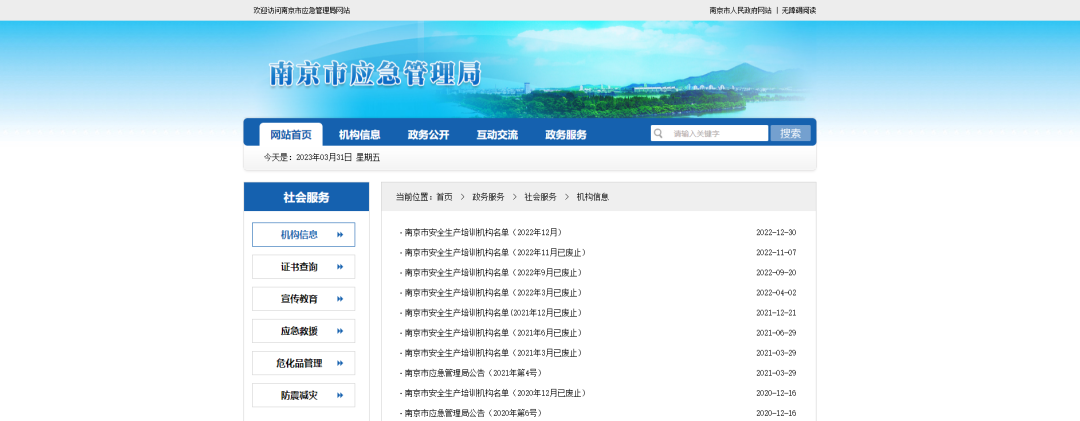Open 南京市应急管理局公告 2021年第4号
This screenshot has height=421, width=1080.
(x=473, y=373)
